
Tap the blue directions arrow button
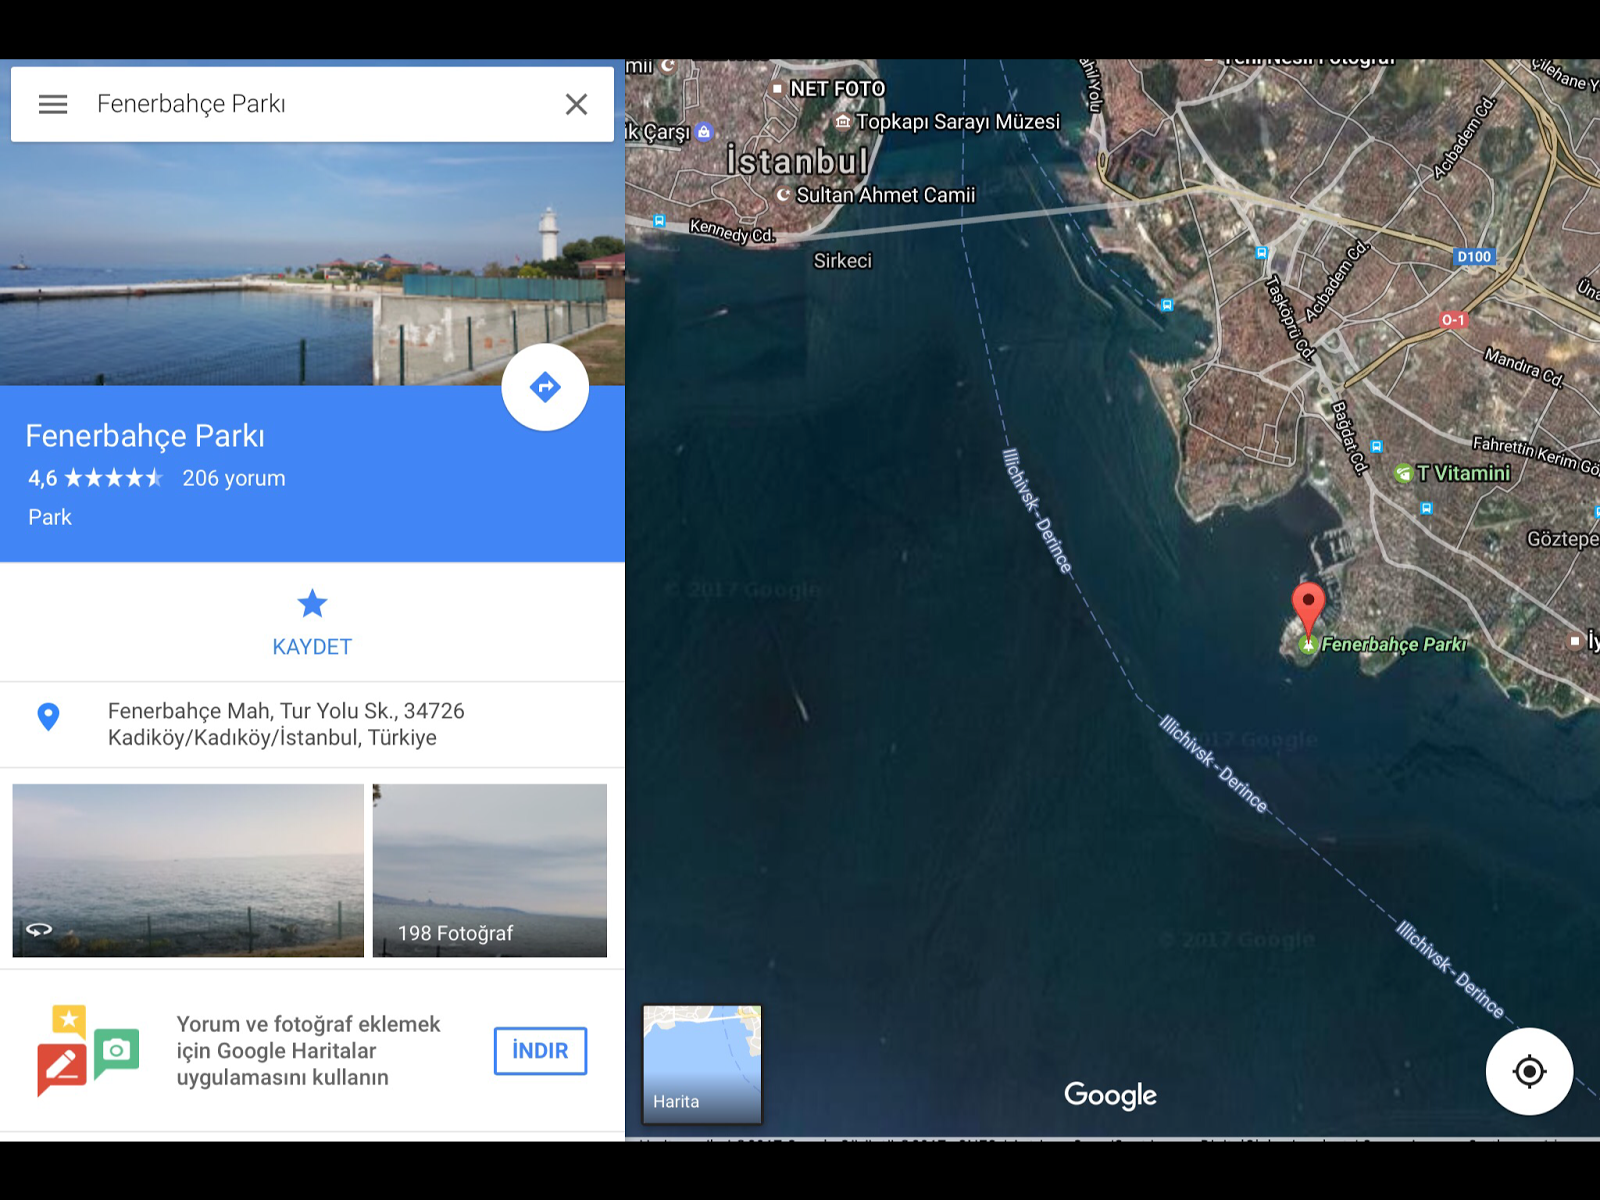click(545, 387)
